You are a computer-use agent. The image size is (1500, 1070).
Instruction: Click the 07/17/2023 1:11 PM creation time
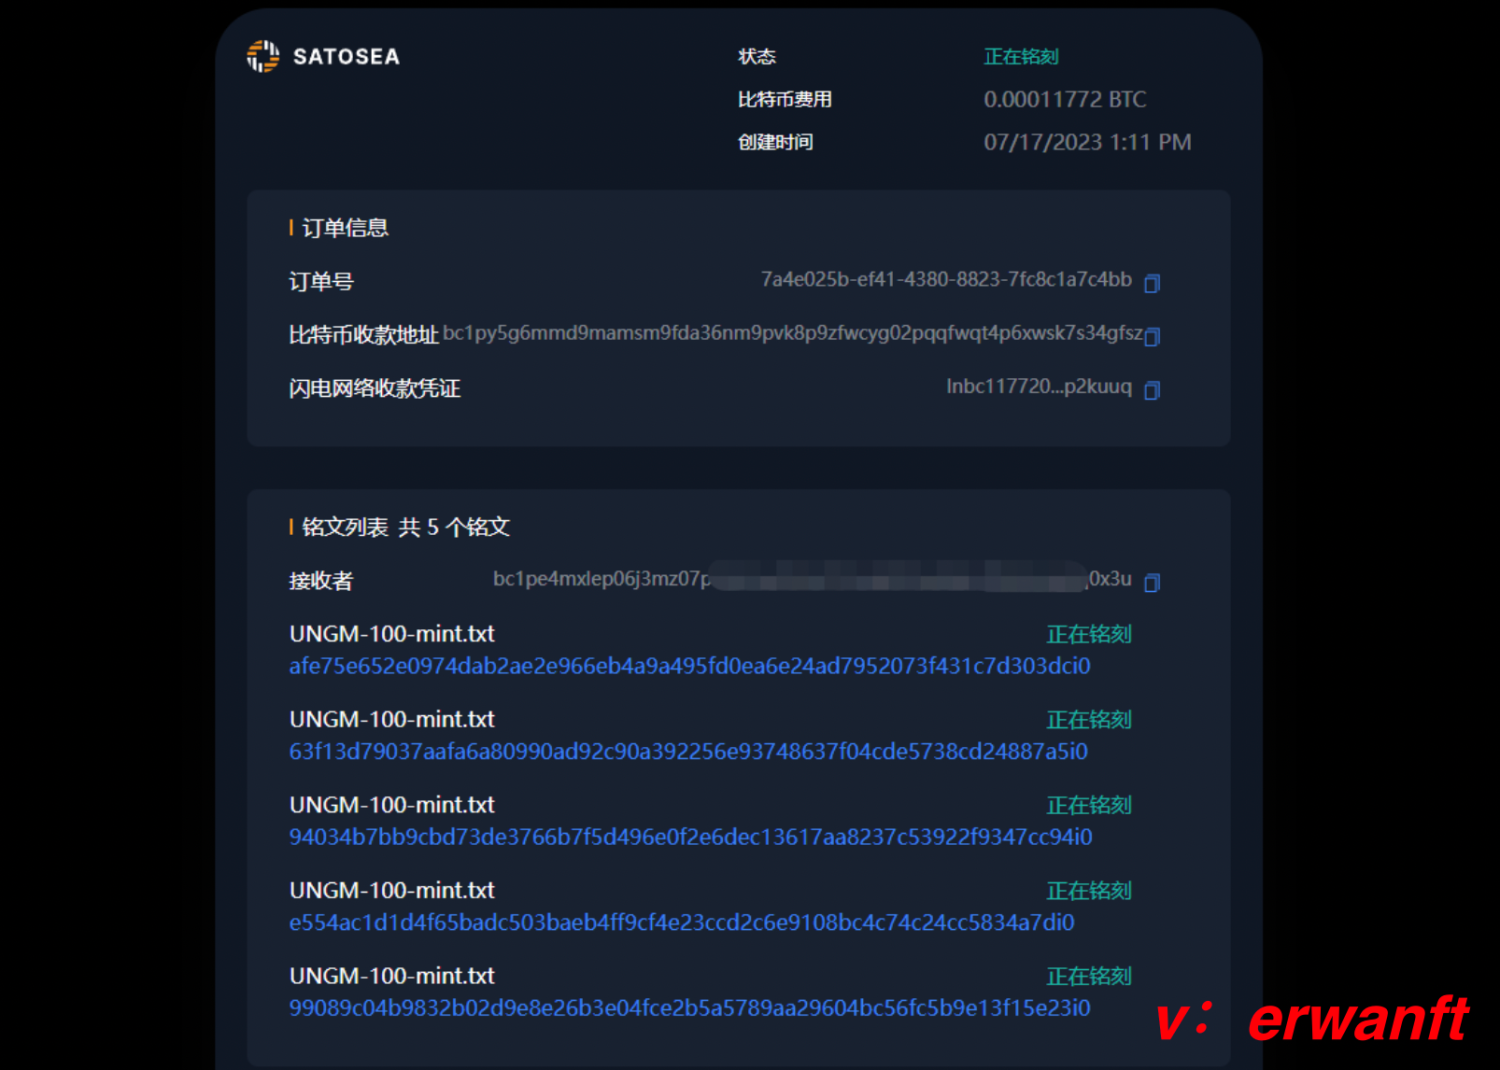1088,142
